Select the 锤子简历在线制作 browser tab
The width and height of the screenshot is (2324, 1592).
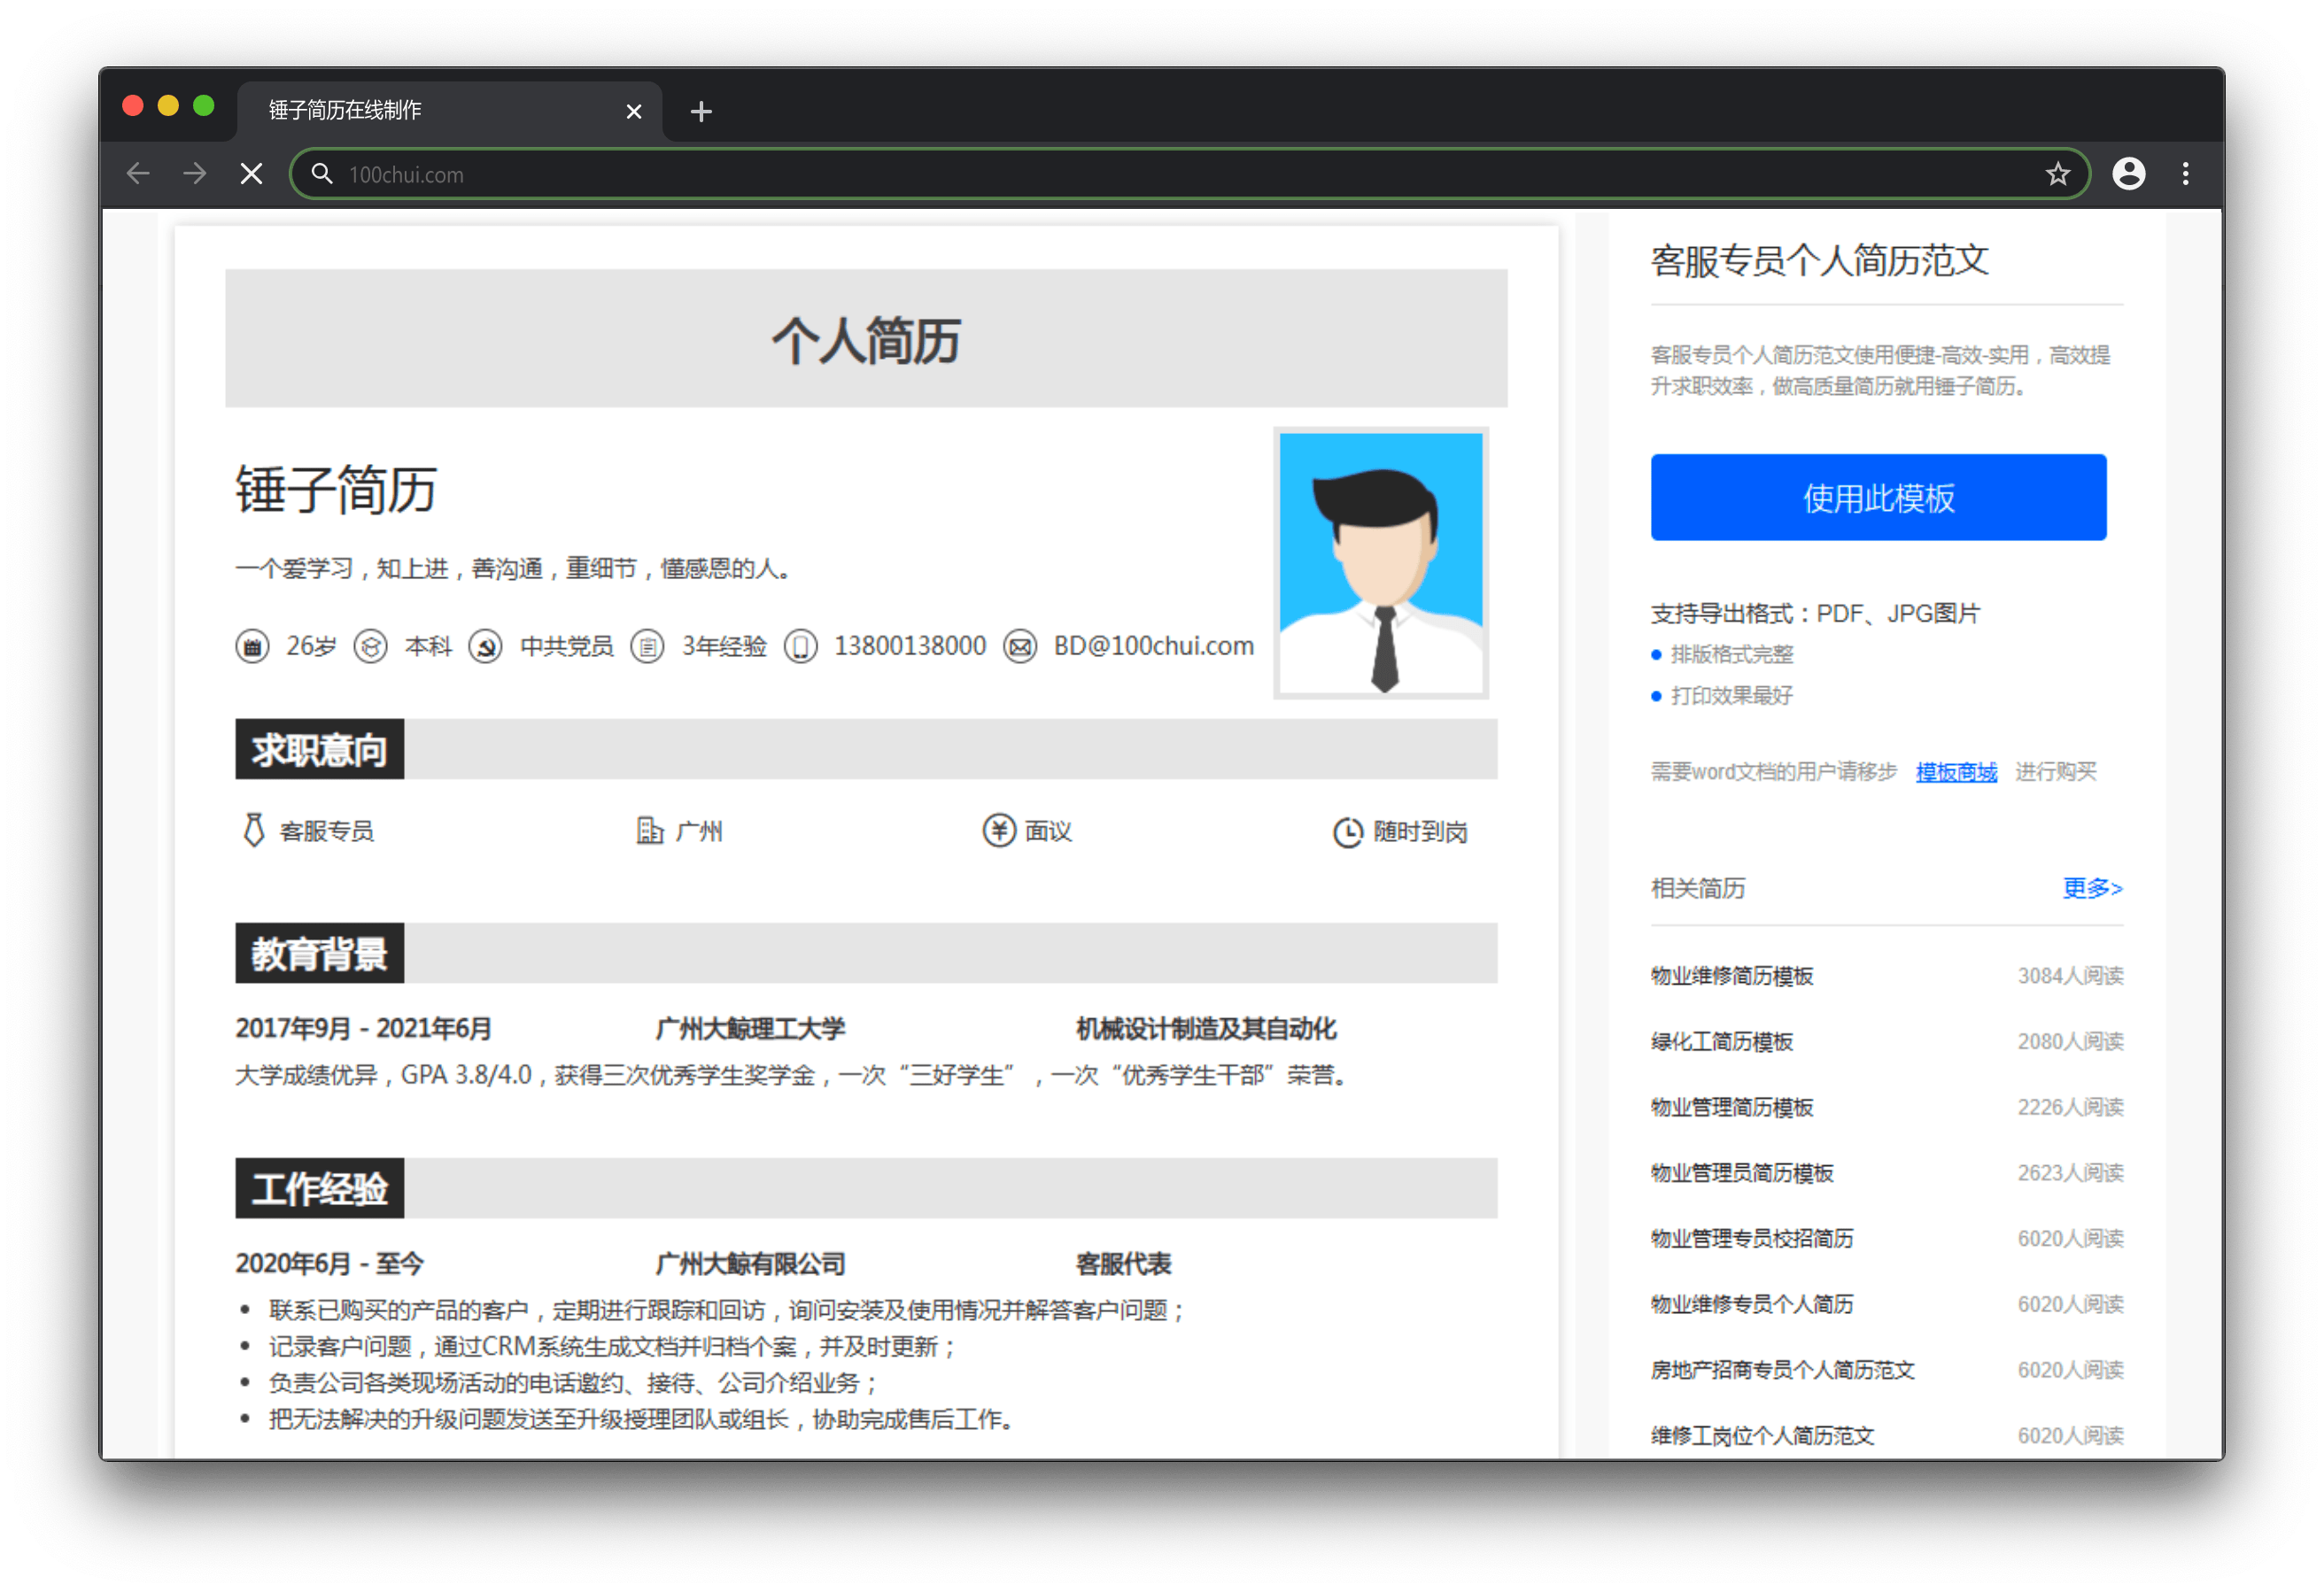click(449, 110)
